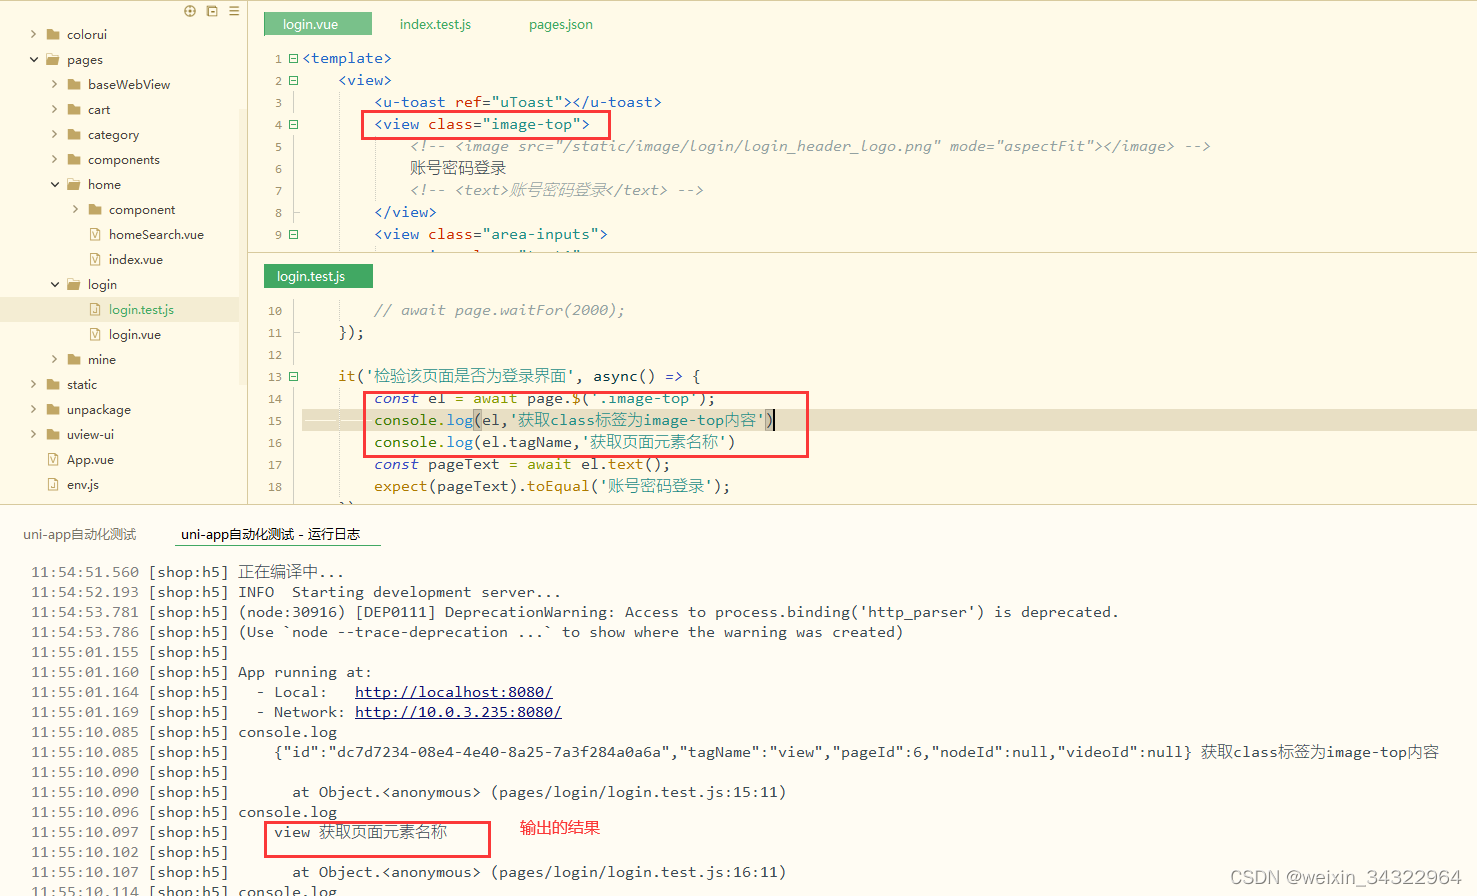Select the login.test.js tab in lower editor
1477x896 pixels.
click(x=318, y=276)
